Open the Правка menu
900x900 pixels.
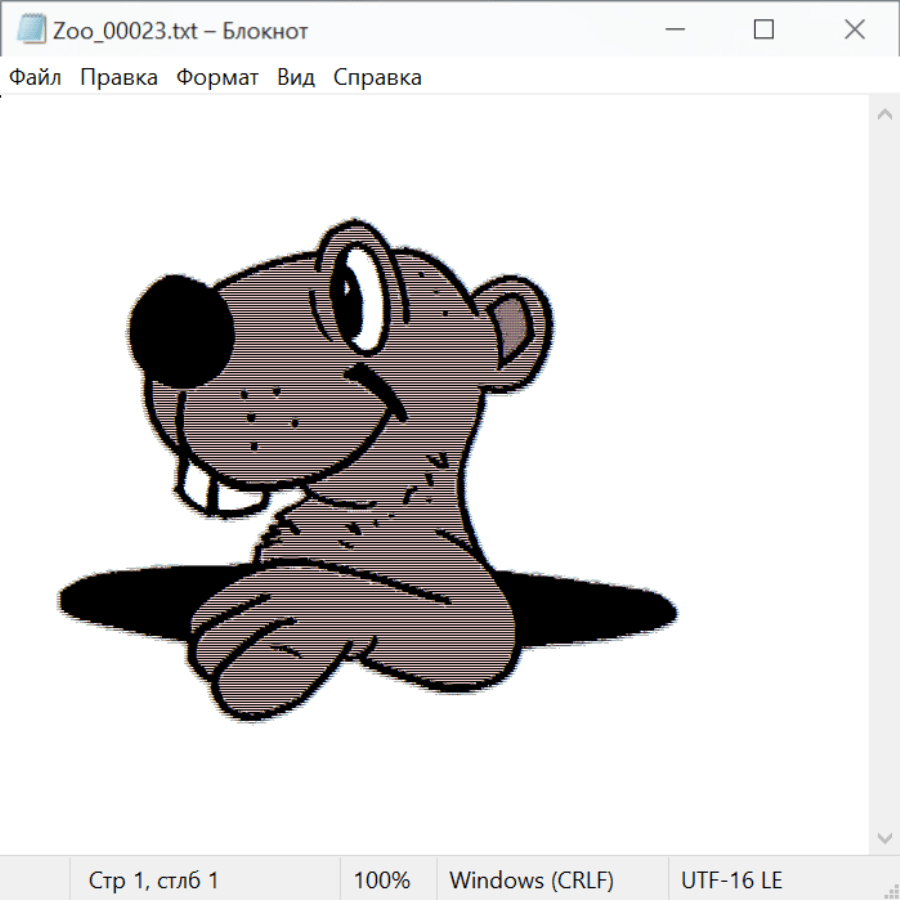[x=118, y=78]
